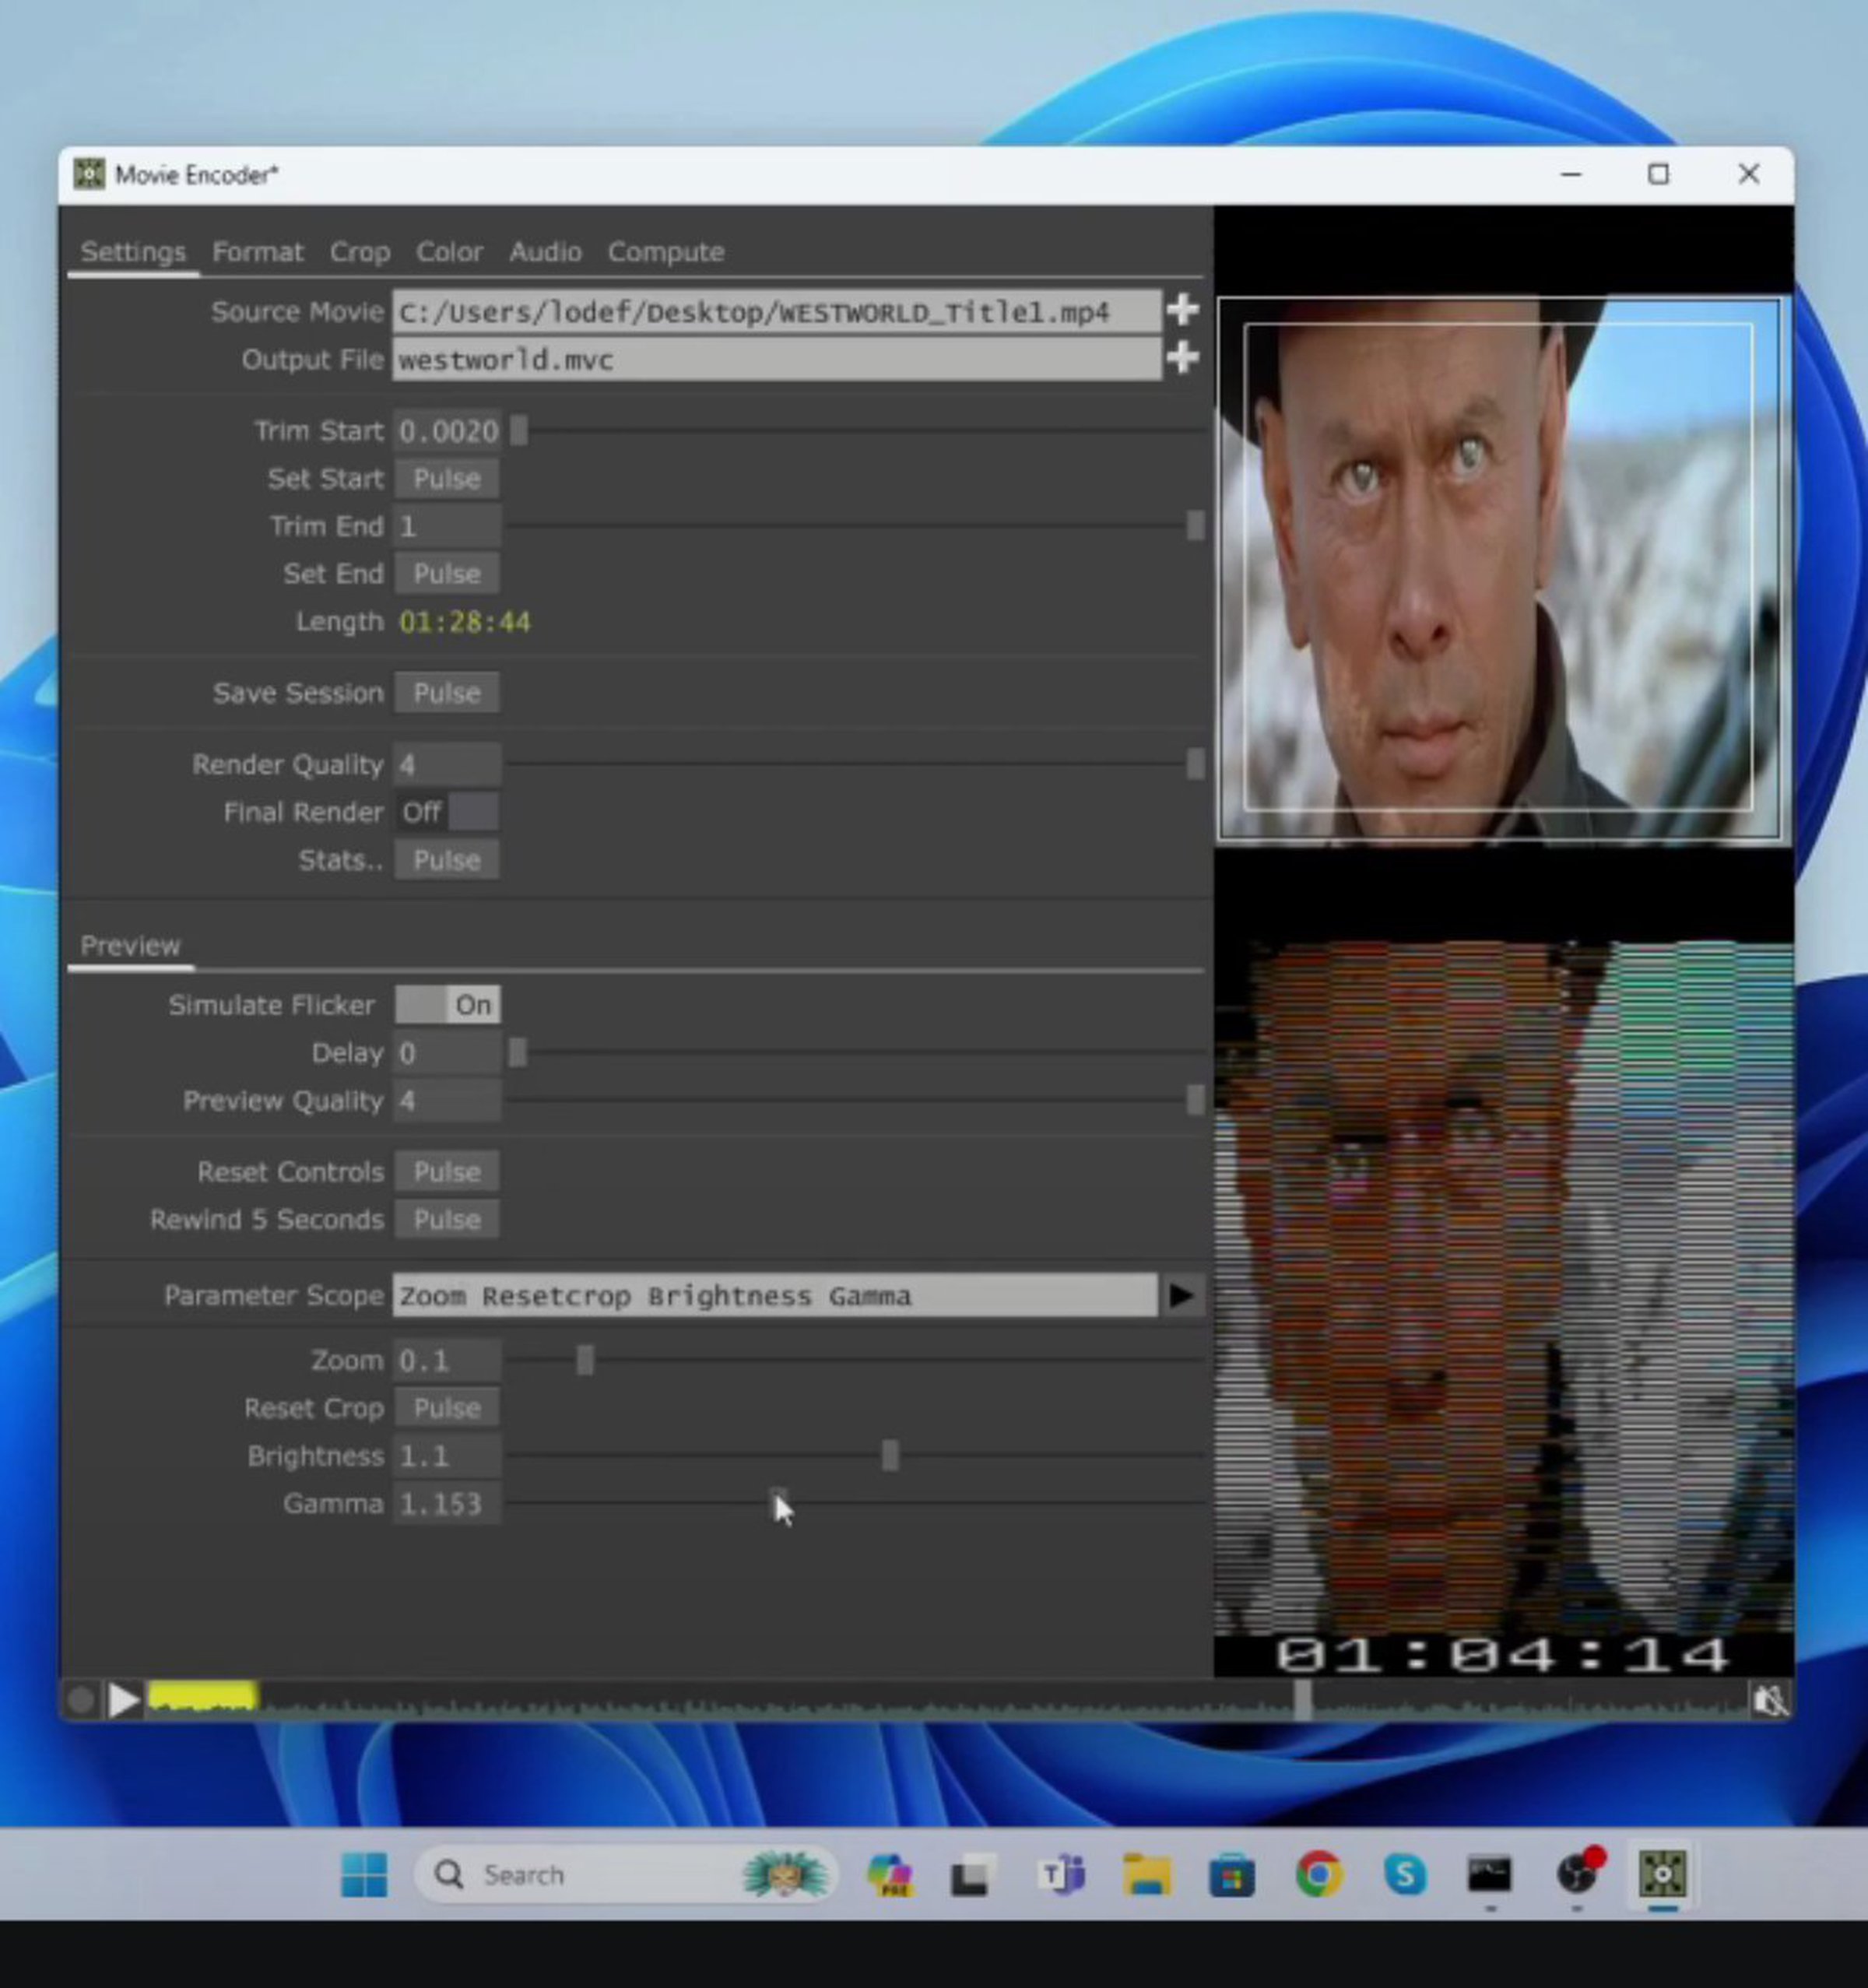Turn on the Final Render toggle

coord(448,812)
